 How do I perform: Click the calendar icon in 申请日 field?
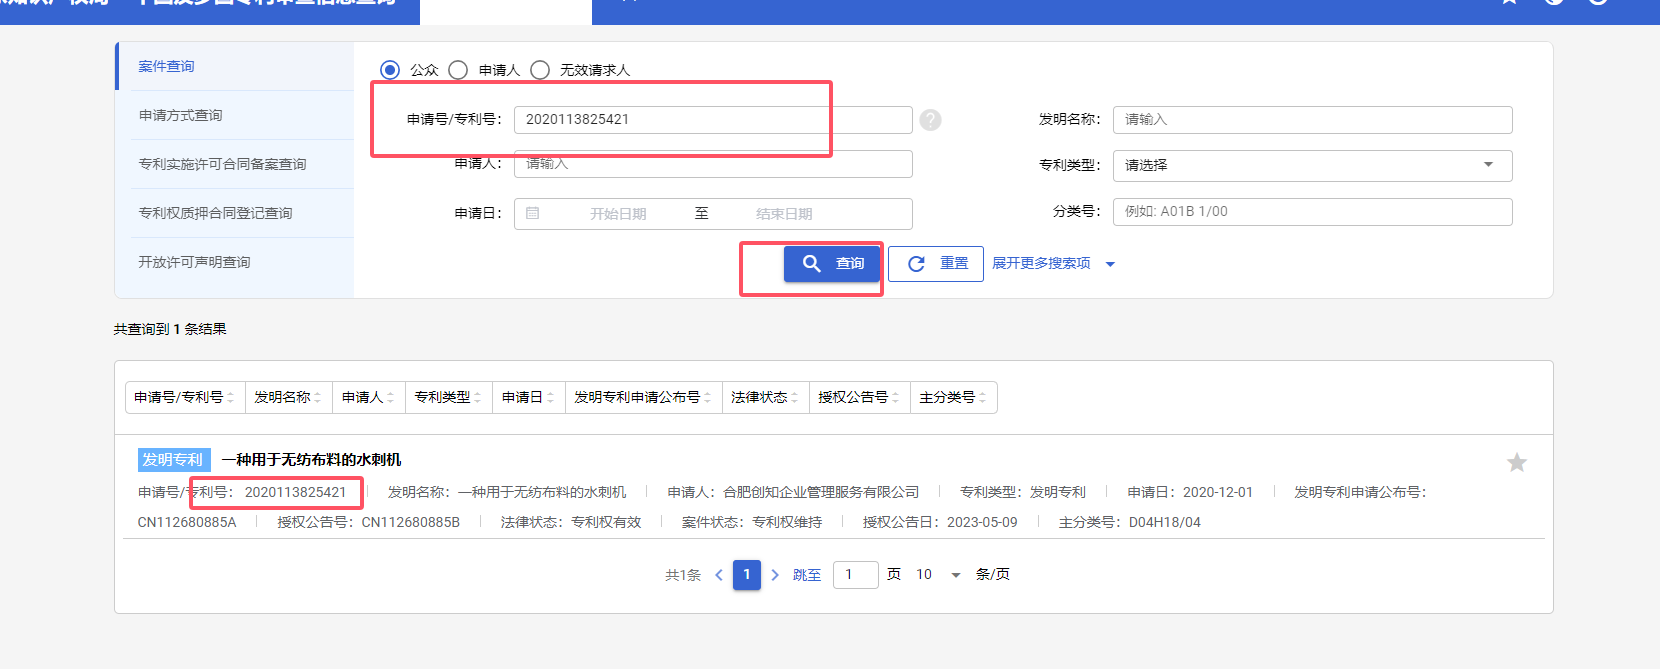[533, 213]
